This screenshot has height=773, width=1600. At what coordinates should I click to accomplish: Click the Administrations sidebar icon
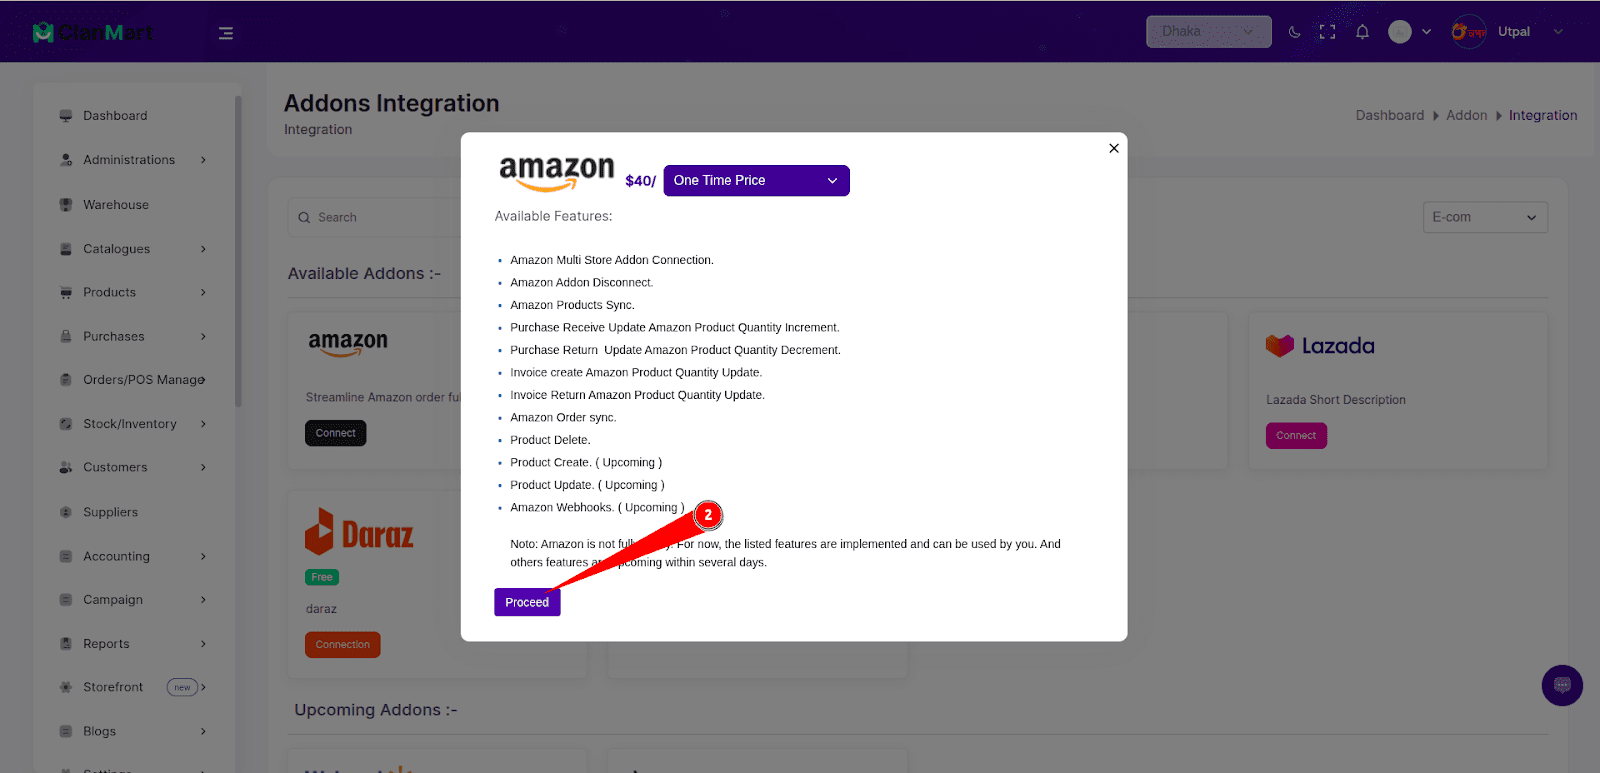[66, 160]
